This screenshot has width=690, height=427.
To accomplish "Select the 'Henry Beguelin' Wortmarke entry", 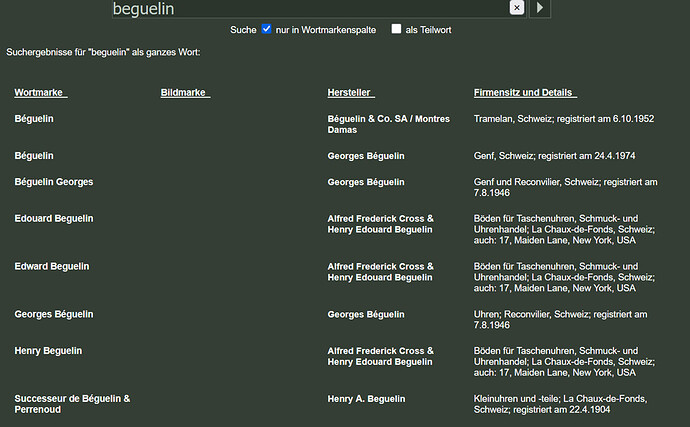I will coord(48,350).
